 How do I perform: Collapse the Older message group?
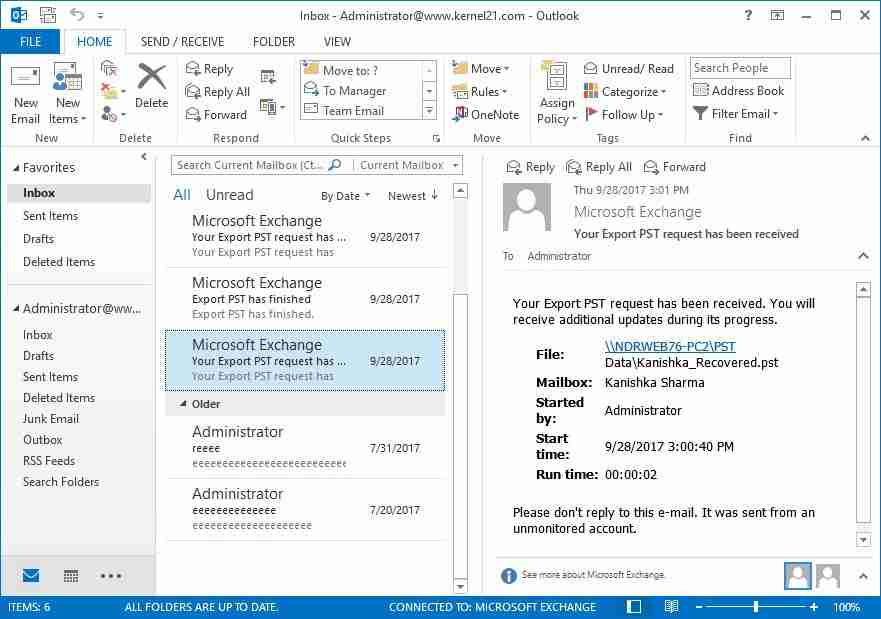pos(183,404)
